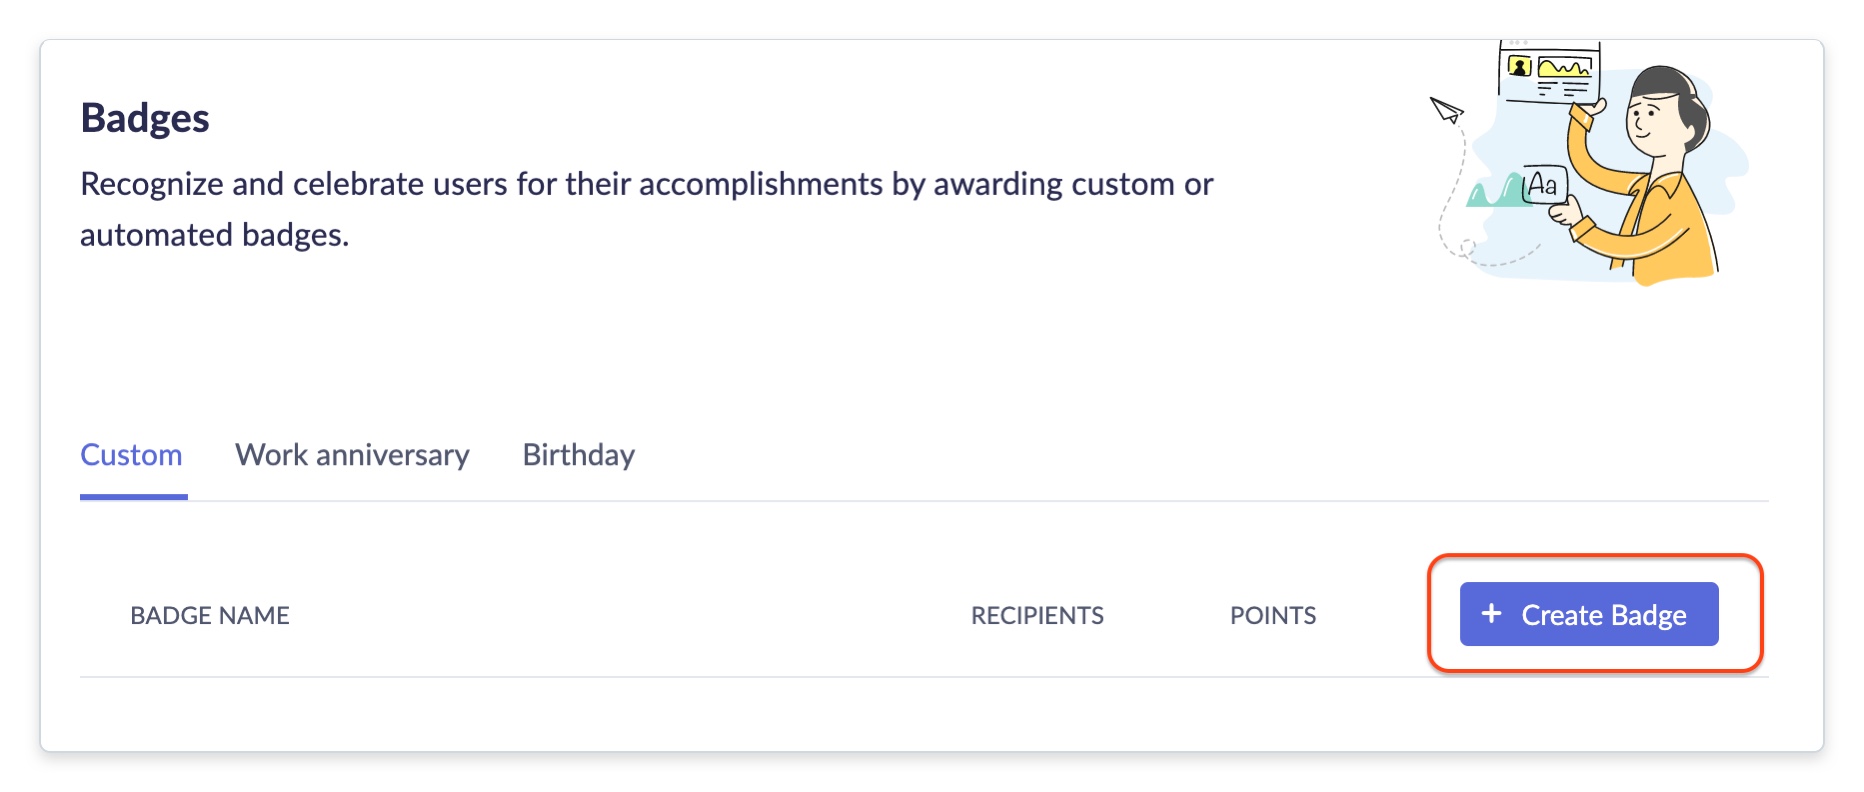Viewport: 1864px width, 792px height.
Task: Click the badges description text
Action: (646, 209)
